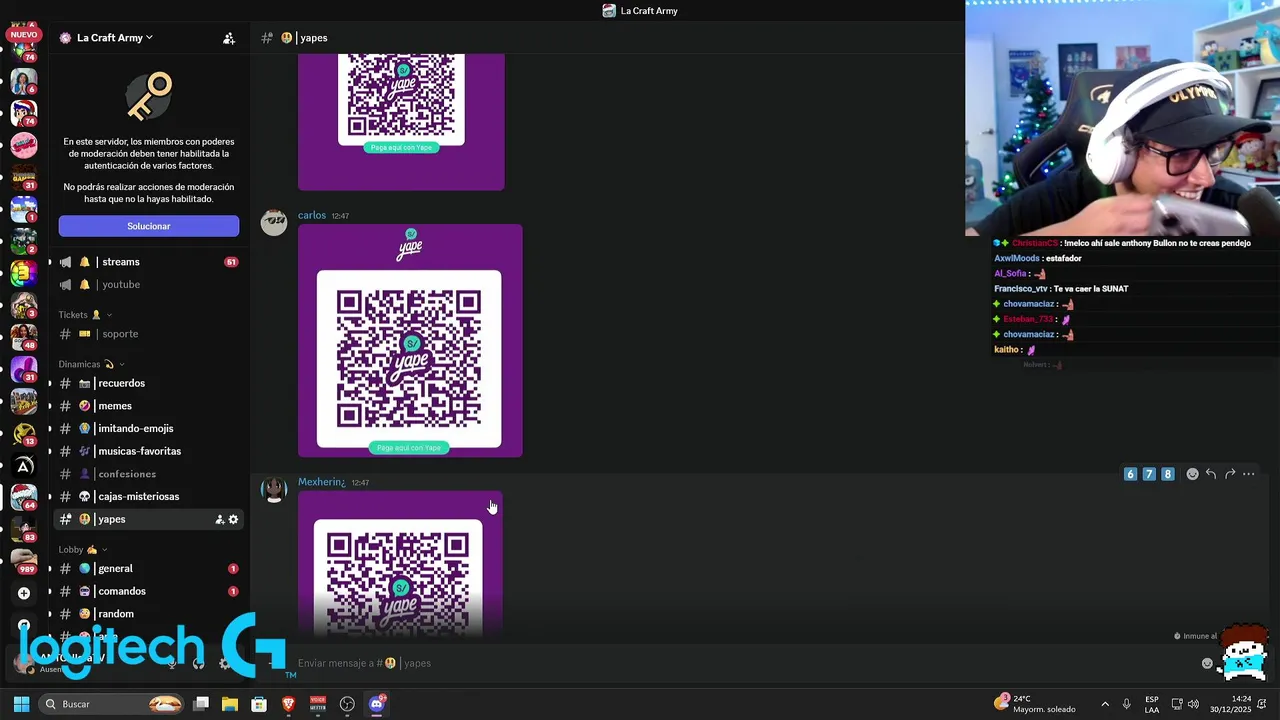
Task: Open the memes channel
Action: pos(148,406)
